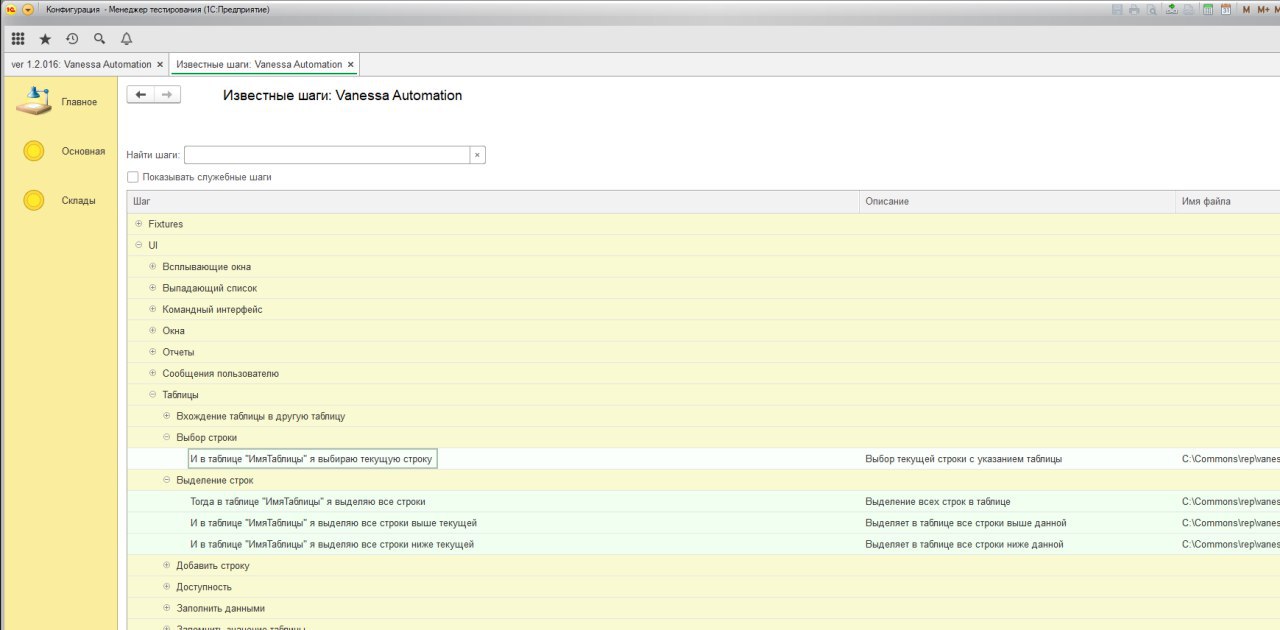Expand the Заполнить данными group
This screenshot has height=630, width=1280.
tap(167, 608)
